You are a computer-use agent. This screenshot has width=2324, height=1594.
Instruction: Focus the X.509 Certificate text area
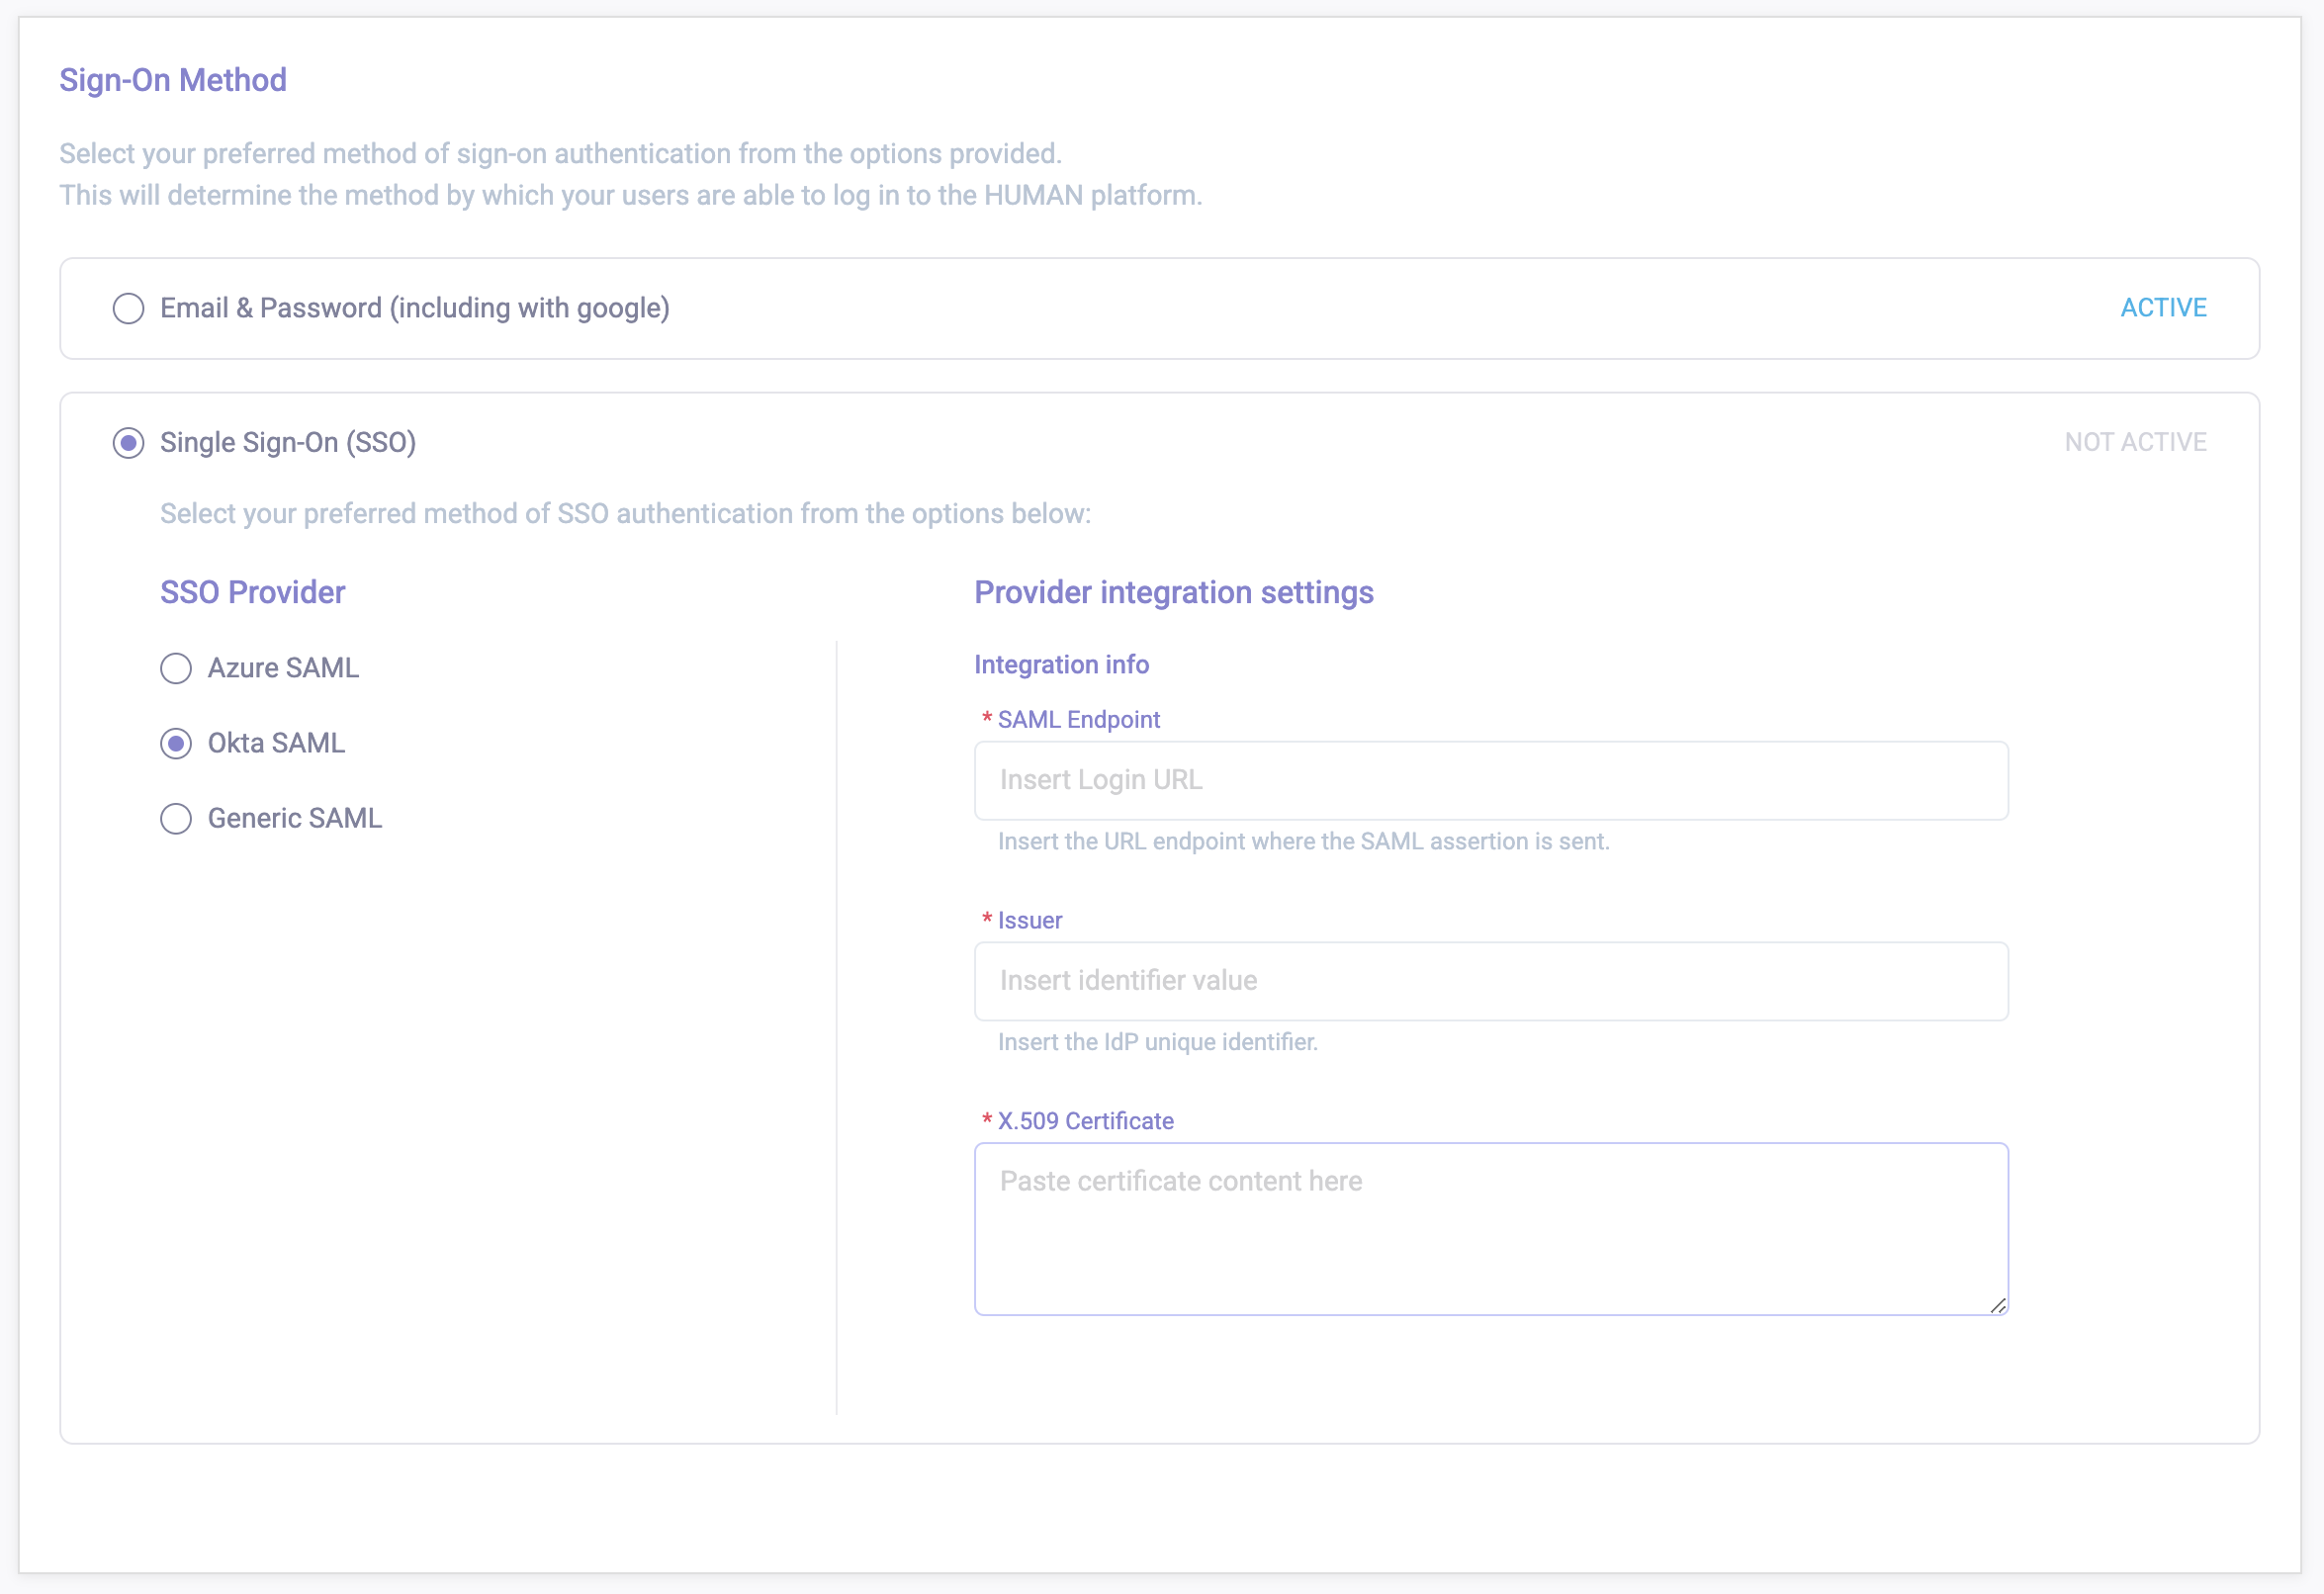coord(1490,1229)
